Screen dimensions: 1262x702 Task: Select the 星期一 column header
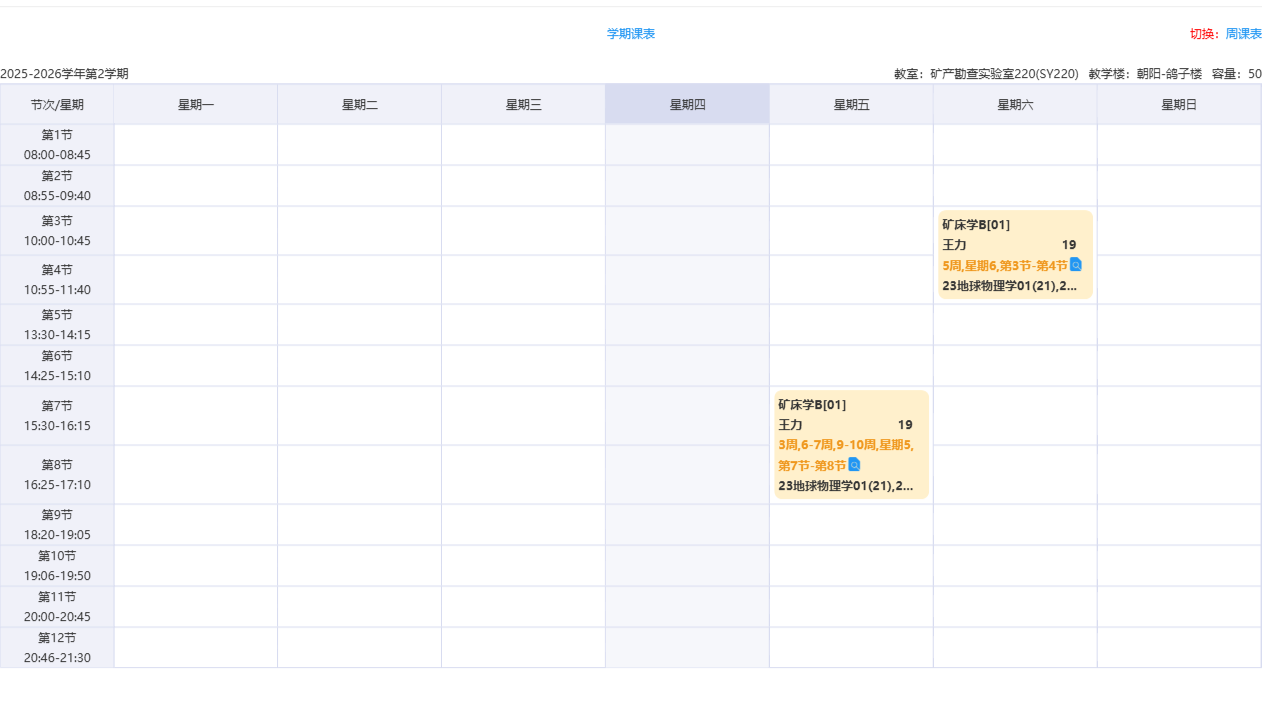pos(196,104)
